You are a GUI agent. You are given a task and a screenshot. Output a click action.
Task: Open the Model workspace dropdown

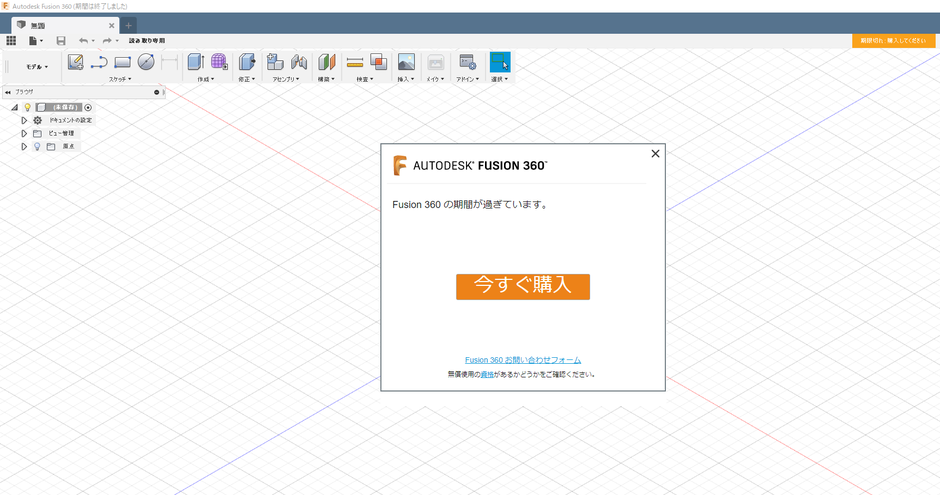(x=37, y=67)
